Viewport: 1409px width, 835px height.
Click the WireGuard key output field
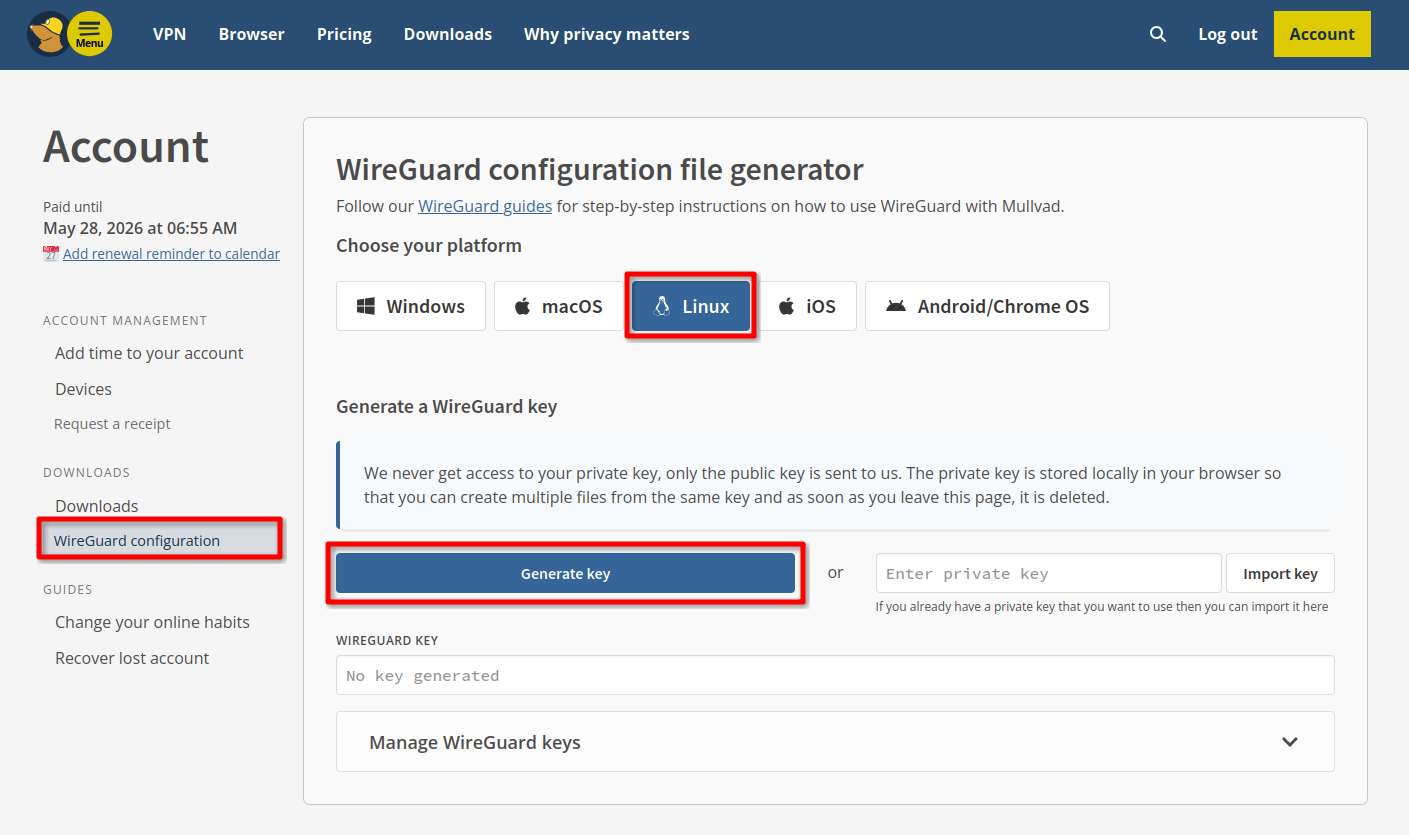(835, 675)
